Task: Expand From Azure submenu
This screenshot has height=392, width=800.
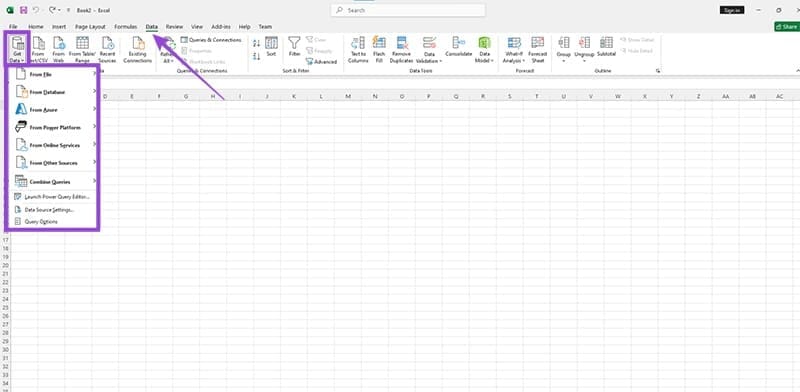Action: coord(56,110)
